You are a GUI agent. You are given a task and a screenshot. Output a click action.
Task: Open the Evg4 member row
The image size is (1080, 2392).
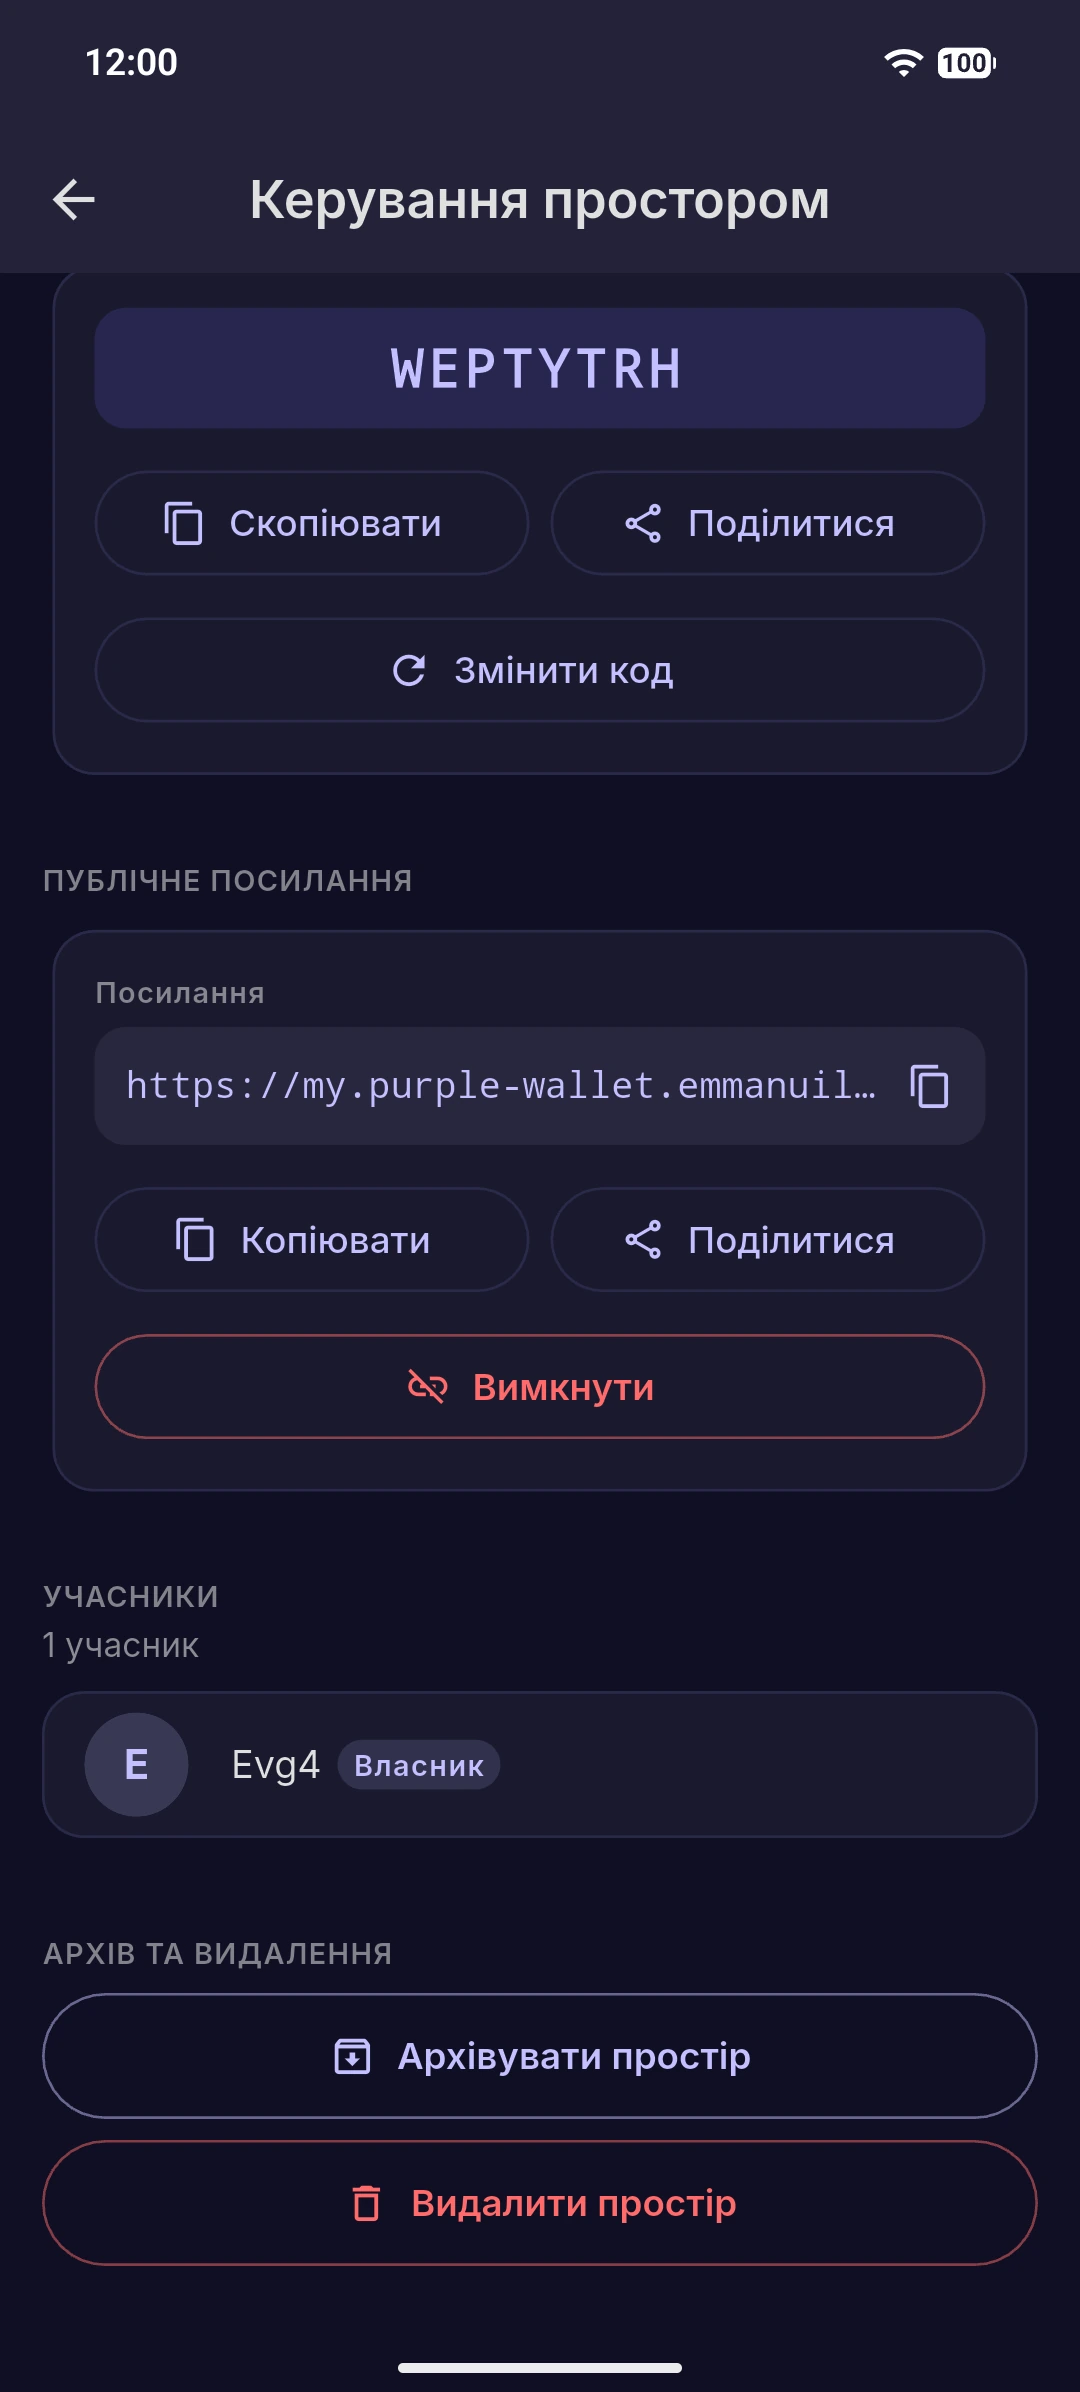(540, 1765)
